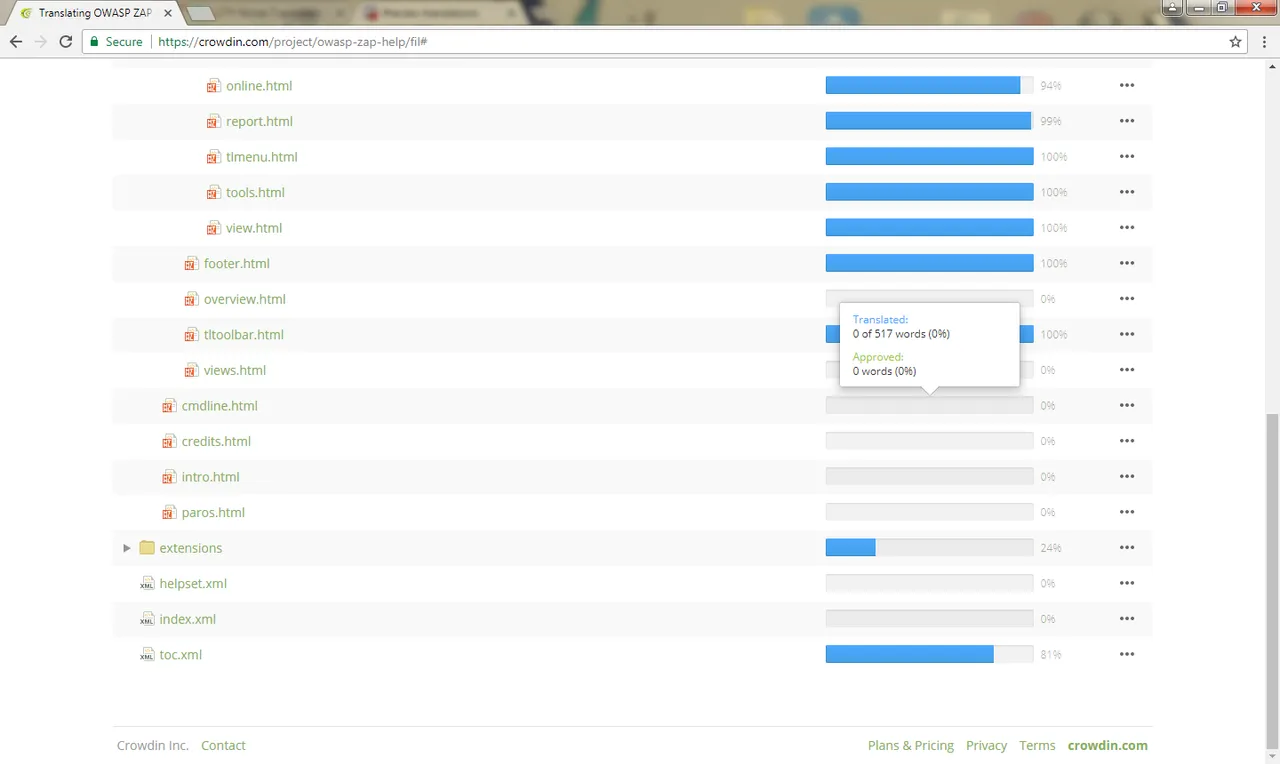
Task: Open more options for overview.html
Action: point(1127,299)
